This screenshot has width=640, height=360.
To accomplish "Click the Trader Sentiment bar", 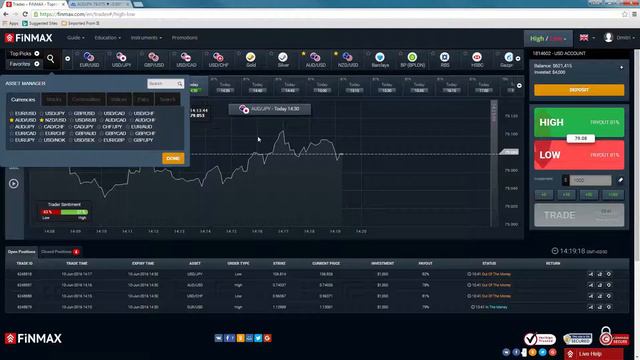I will click(64, 212).
